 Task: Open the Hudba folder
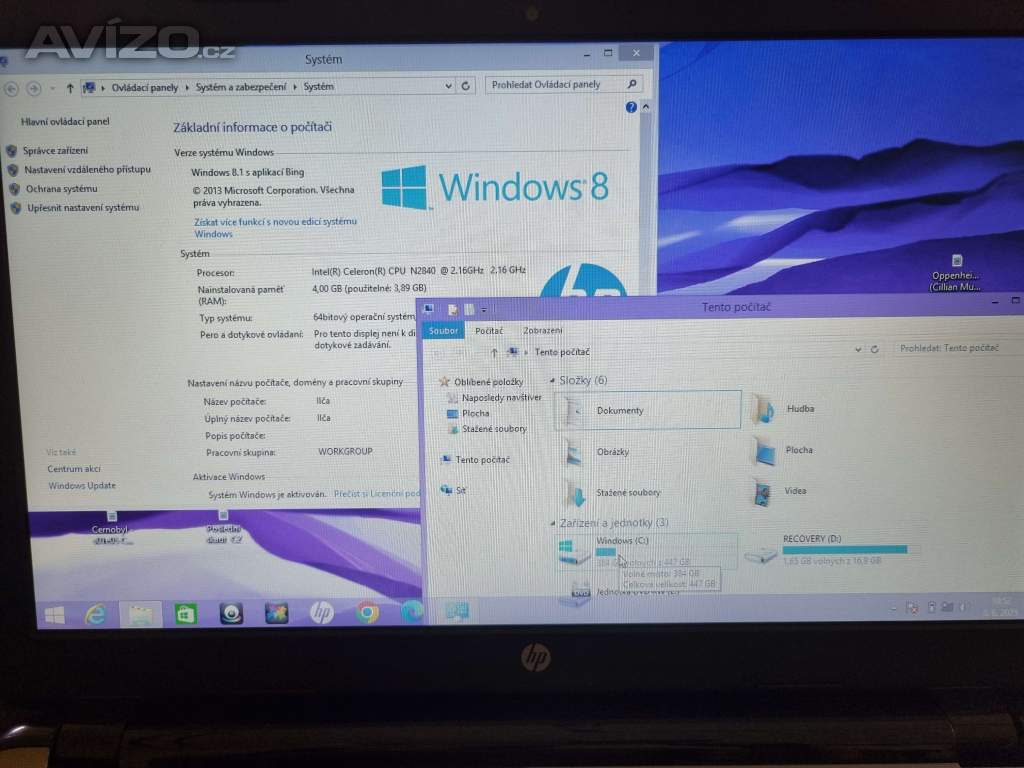(x=784, y=409)
